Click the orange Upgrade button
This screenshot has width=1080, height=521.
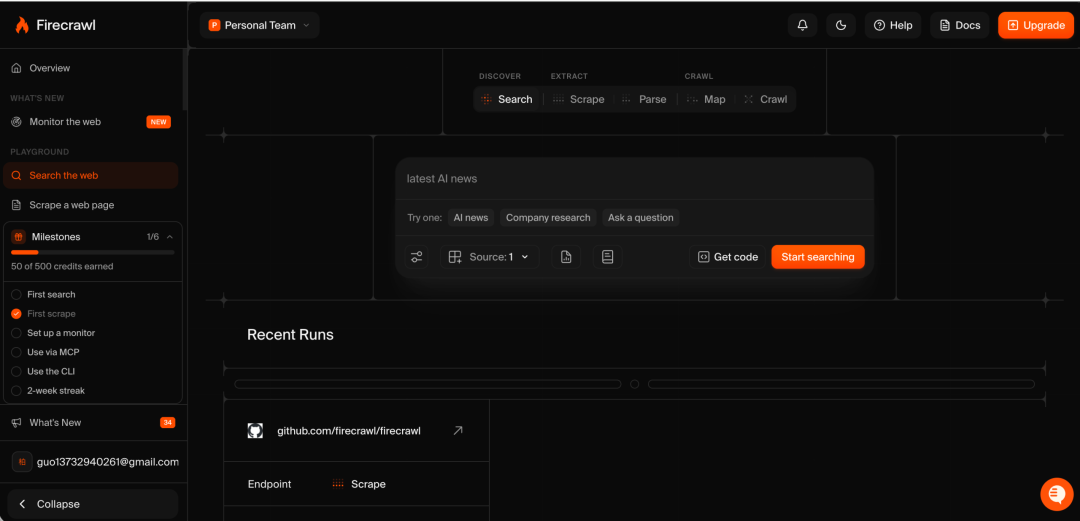[x=1035, y=25]
